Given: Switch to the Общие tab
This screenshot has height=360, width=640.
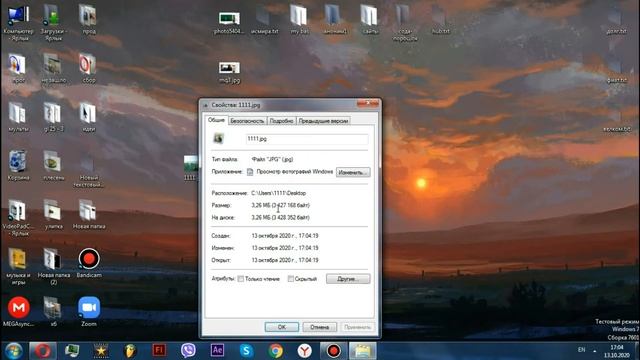Looking at the screenshot, I should tap(216, 120).
